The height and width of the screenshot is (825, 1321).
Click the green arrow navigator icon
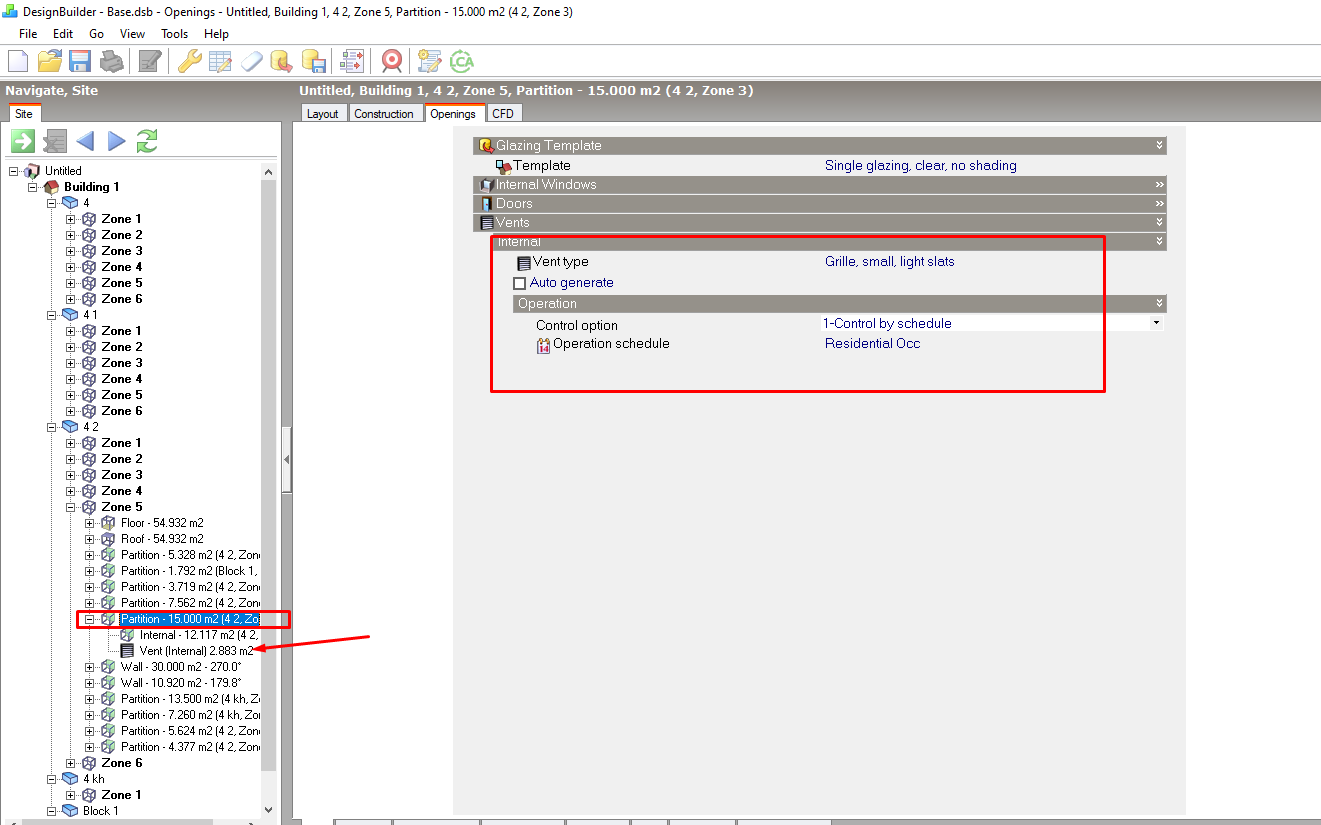pos(23,141)
